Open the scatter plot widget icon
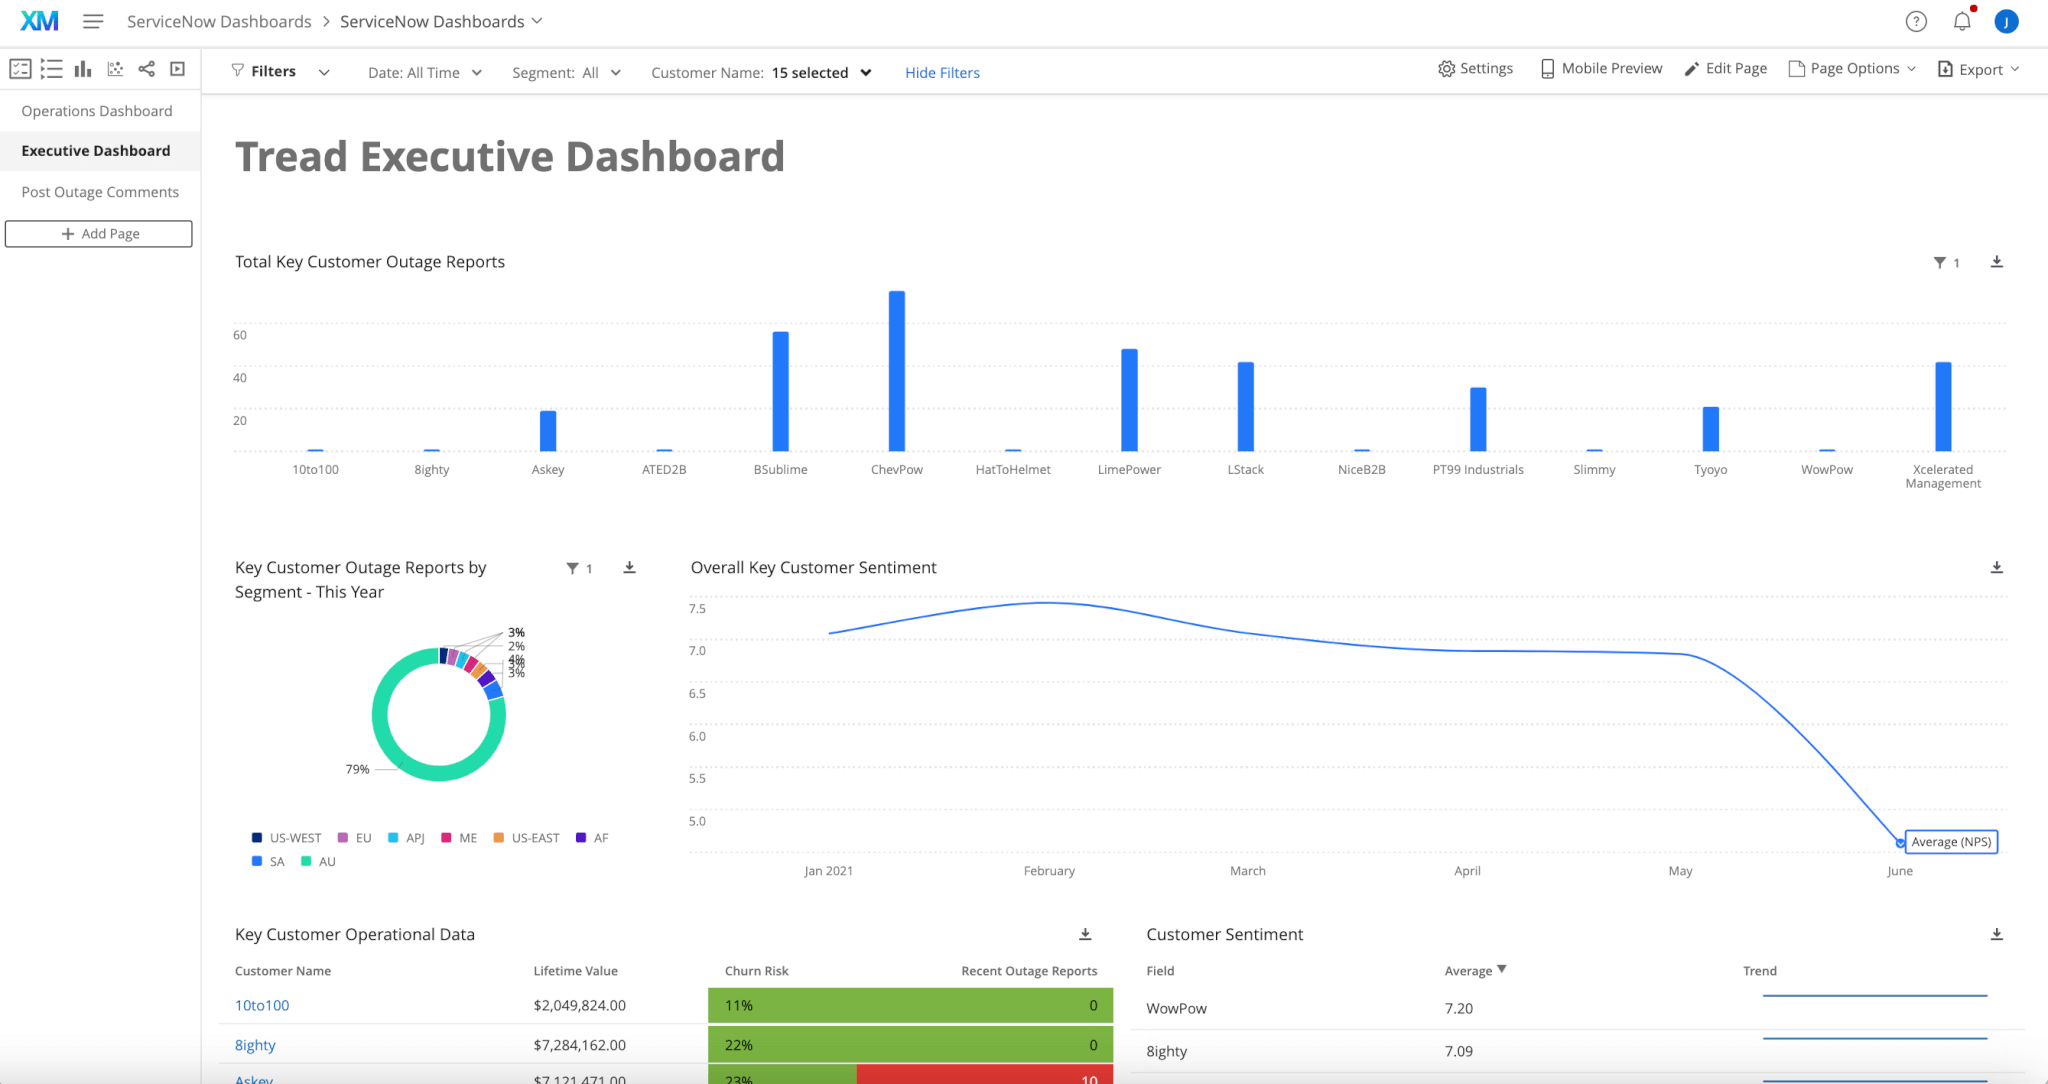2048x1084 pixels. [x=115, y=69]
